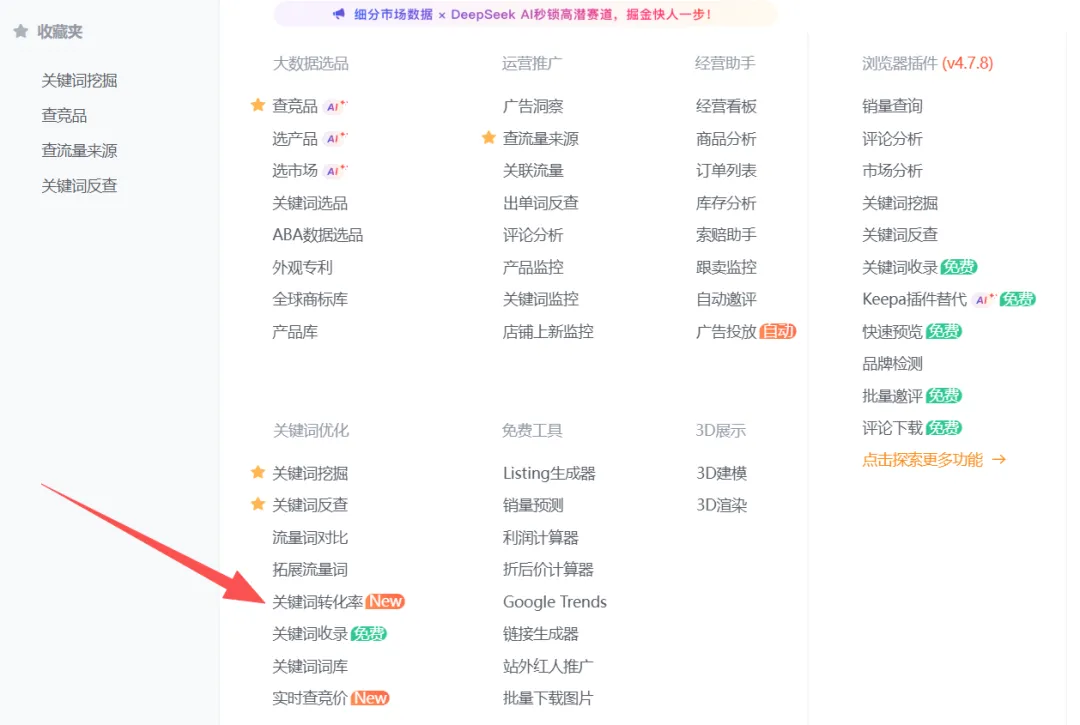Open 查竞品 in the 收藏夹 sidebar
Screen dimensions: 1080x725
click(64, 116)
